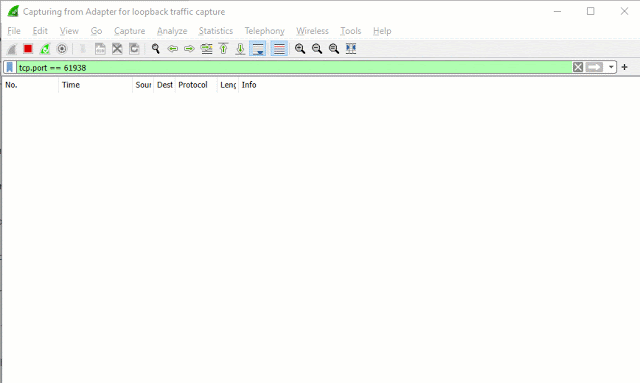Open capture options gear icon
The height and width of the screenshot is (383, 640).
(62, 49)
